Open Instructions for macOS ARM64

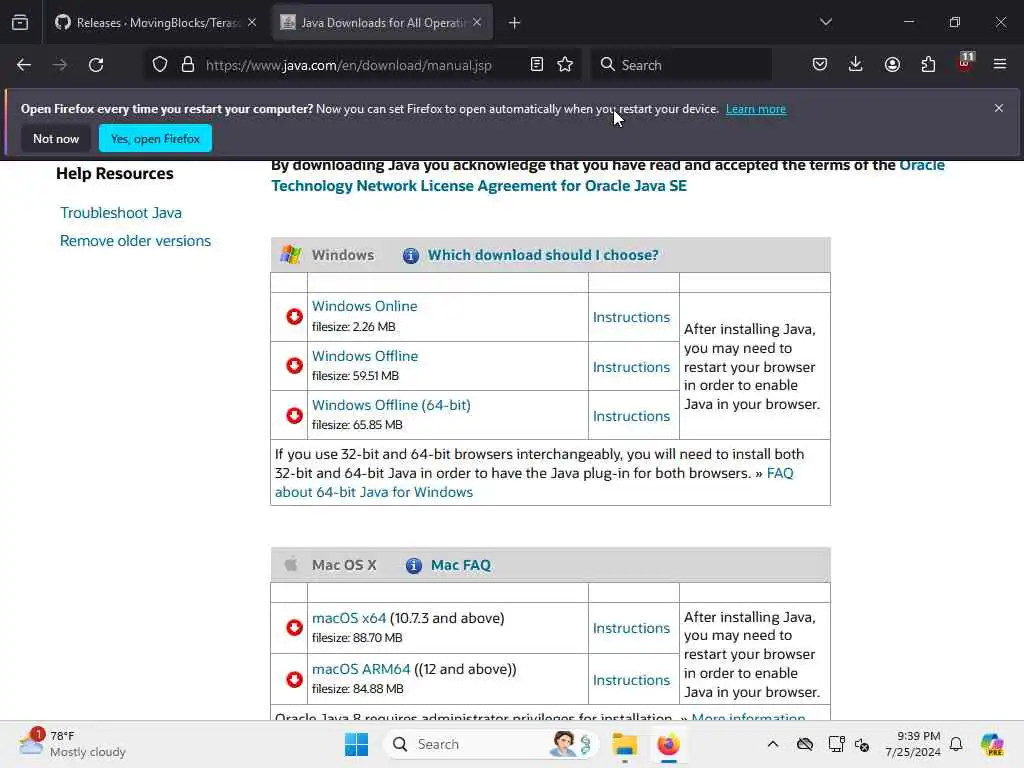[632, 680]
